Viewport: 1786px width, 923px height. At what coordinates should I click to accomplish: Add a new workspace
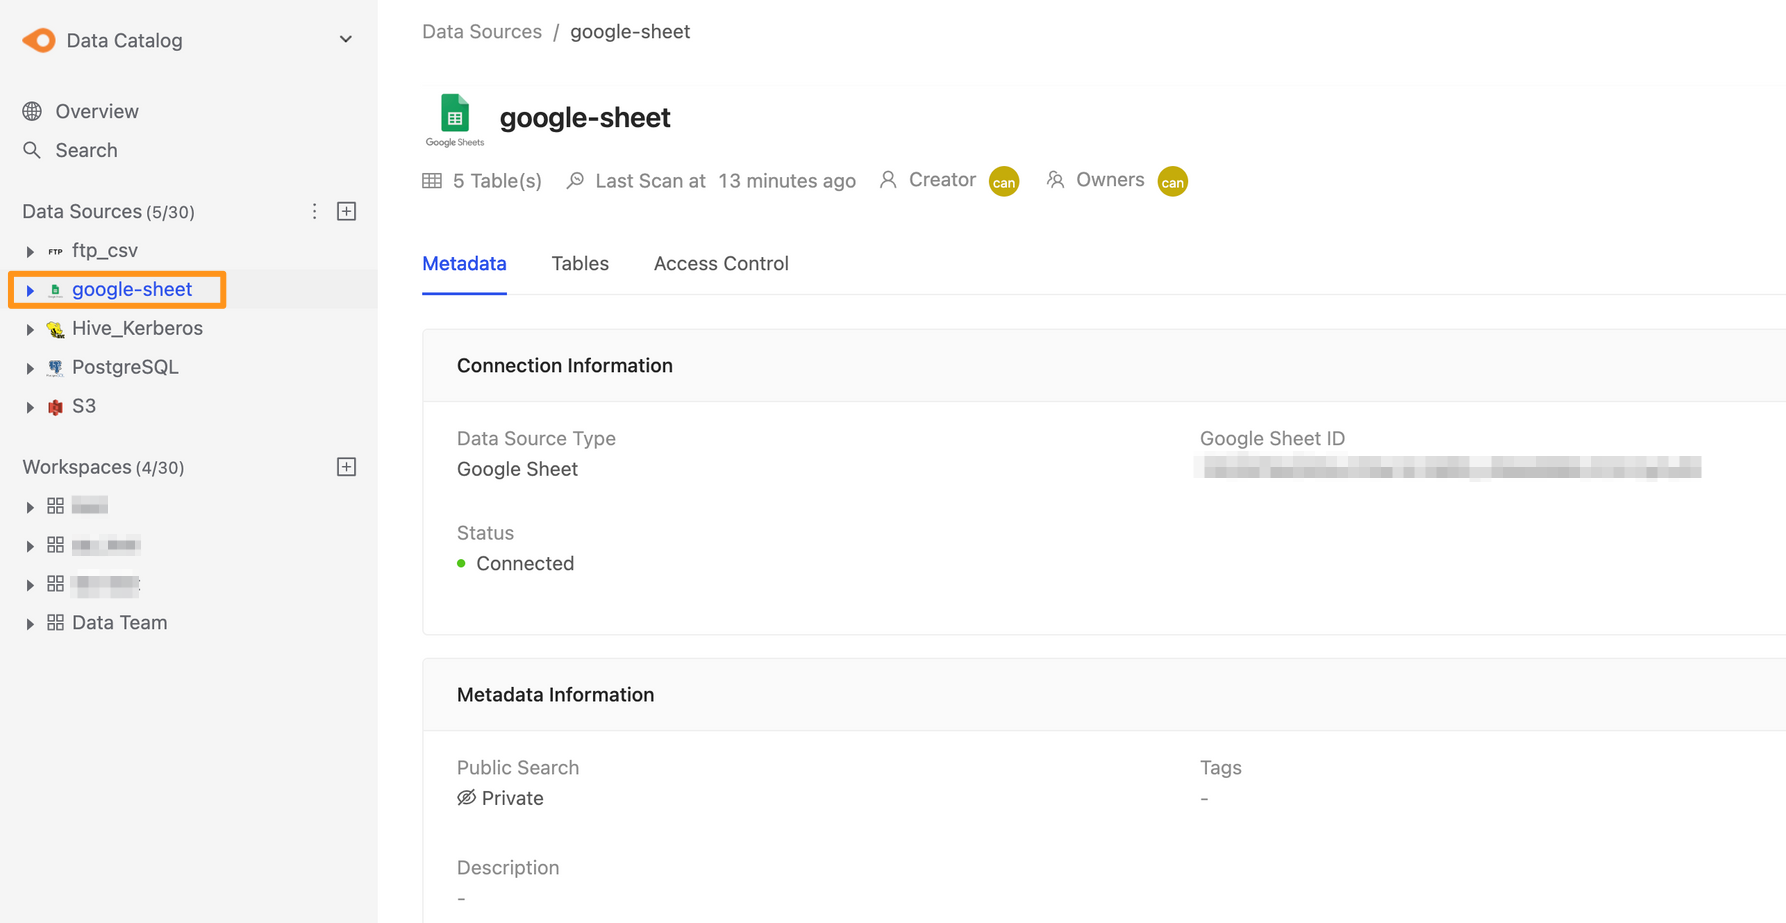coord(346,467)
